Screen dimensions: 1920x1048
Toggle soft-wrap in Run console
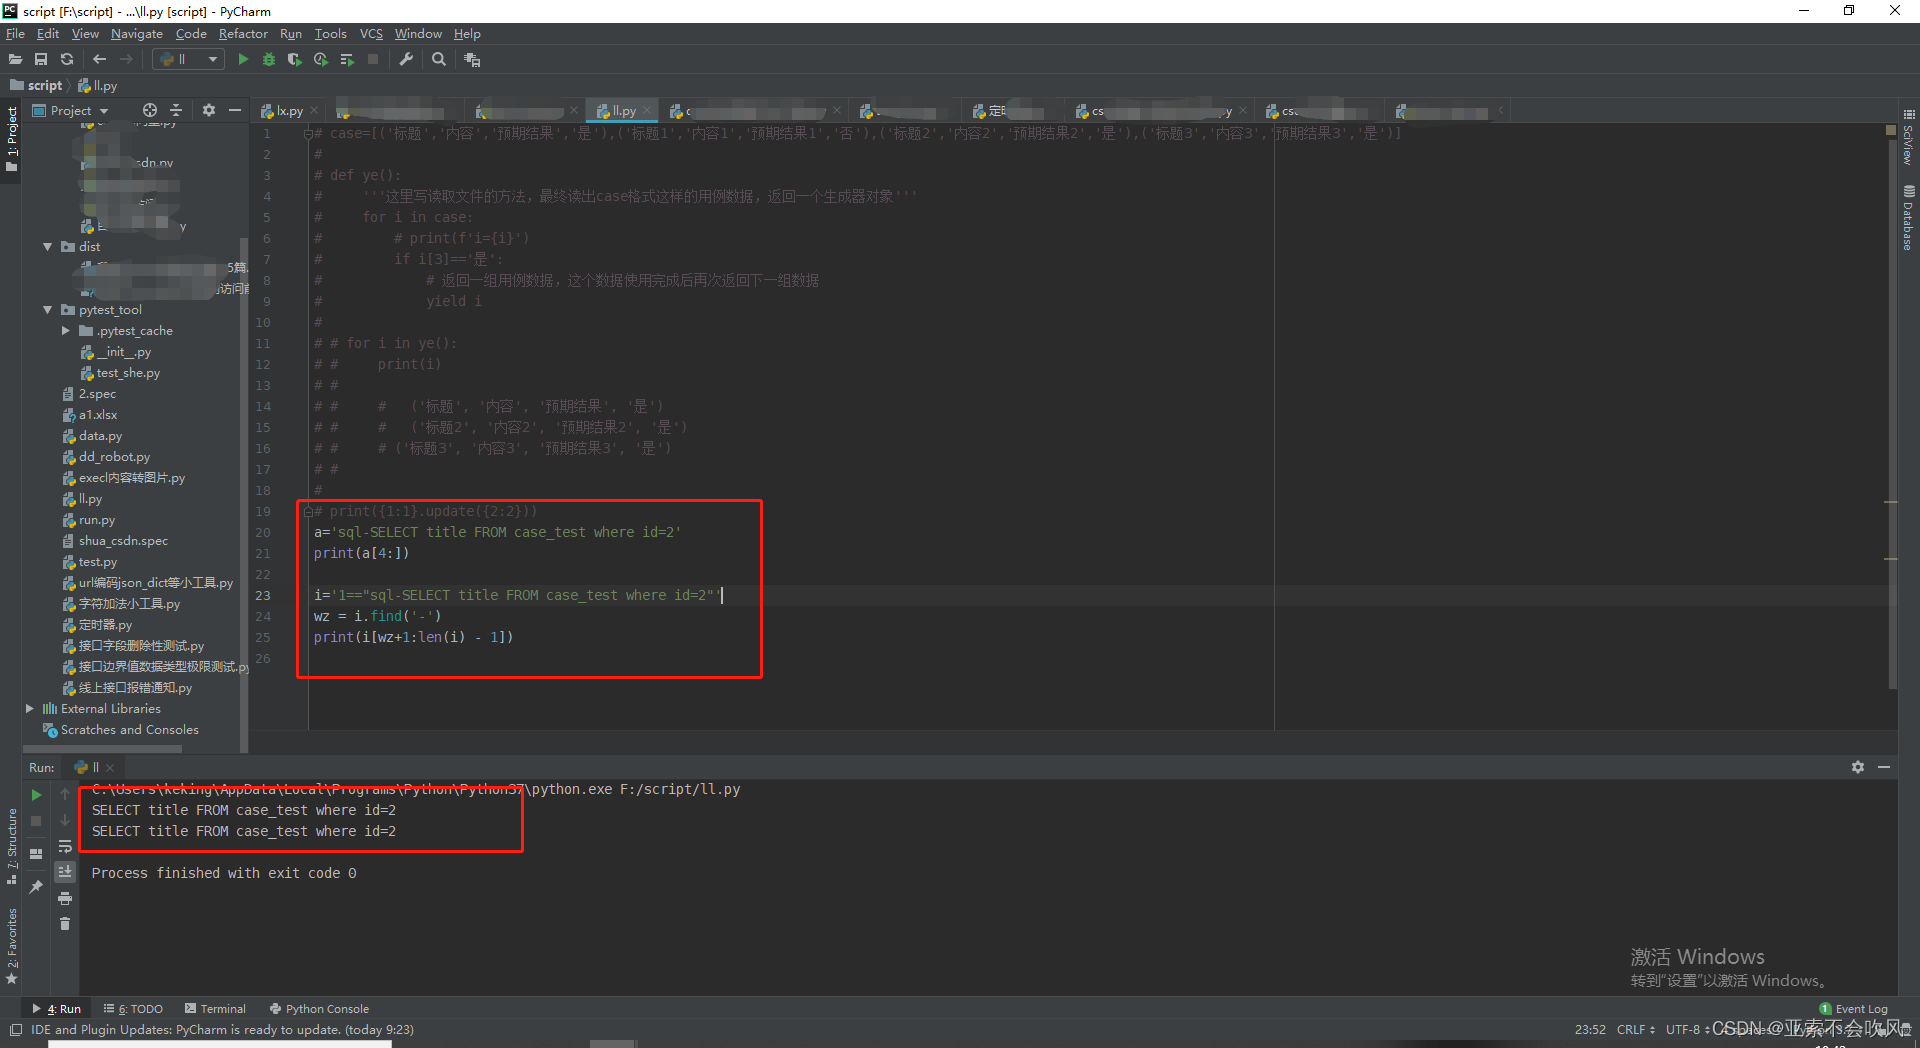[x=65, y=847]
